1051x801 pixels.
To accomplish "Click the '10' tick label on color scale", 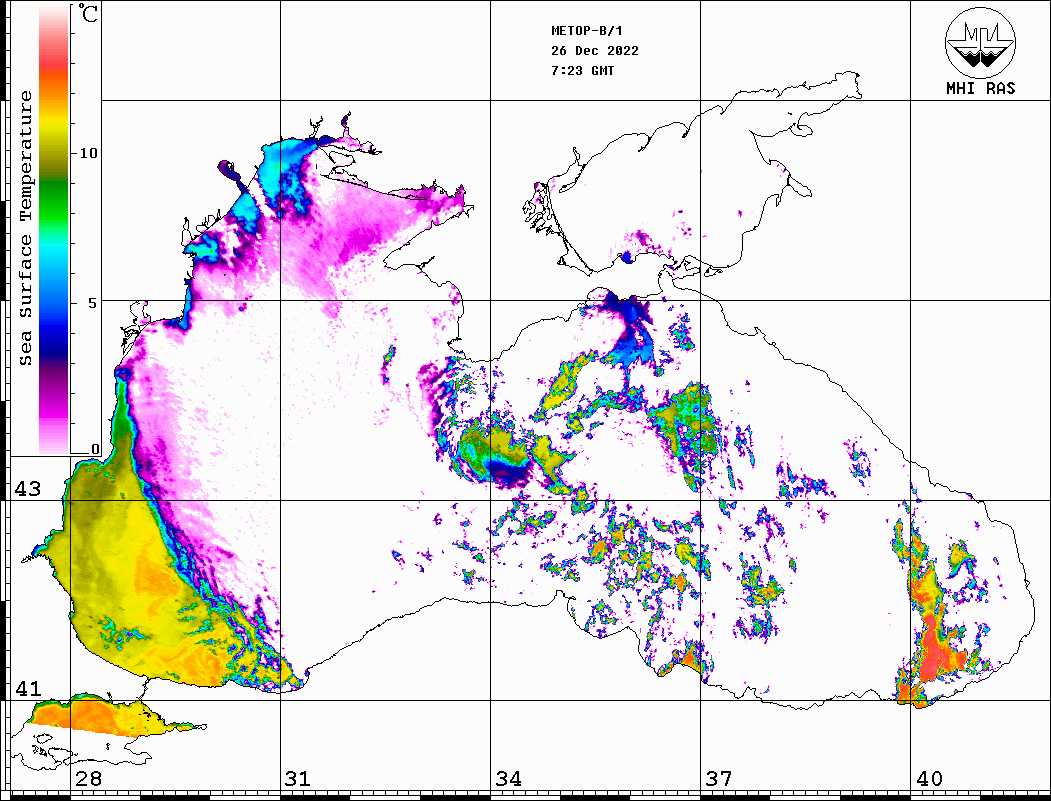I will click(x=88, y=153).
